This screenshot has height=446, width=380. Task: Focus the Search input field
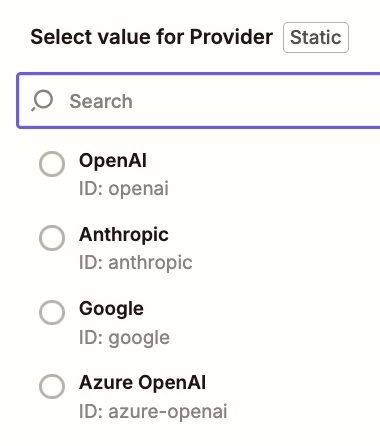199,100
